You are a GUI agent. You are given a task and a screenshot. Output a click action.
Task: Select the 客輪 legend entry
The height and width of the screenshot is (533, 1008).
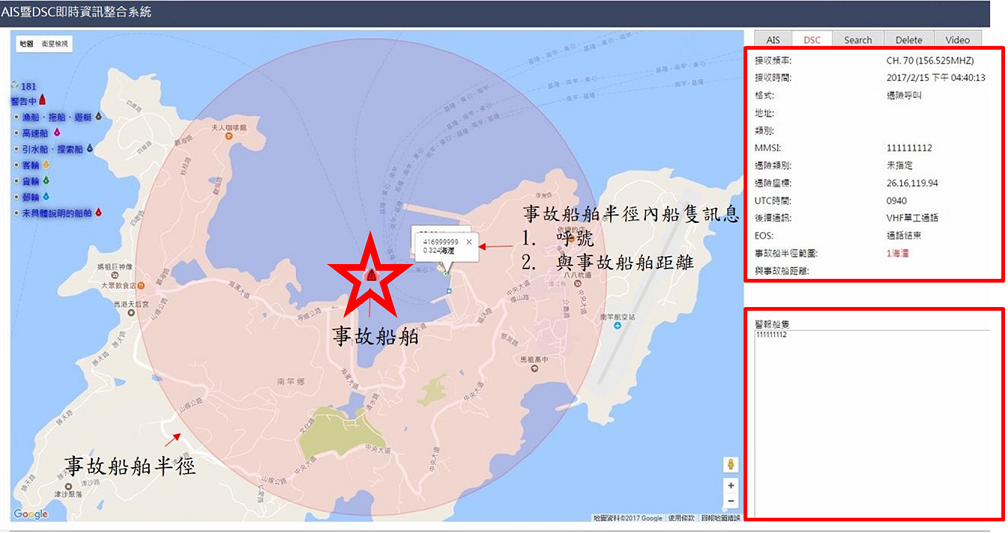click(31, 165)
